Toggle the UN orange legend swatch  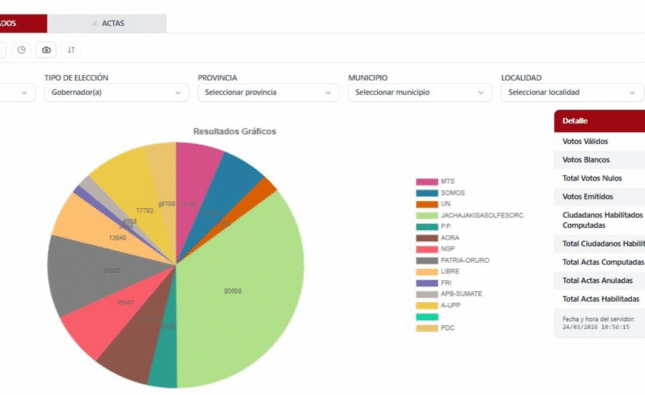pyautogui.click(x=427, y=204)
